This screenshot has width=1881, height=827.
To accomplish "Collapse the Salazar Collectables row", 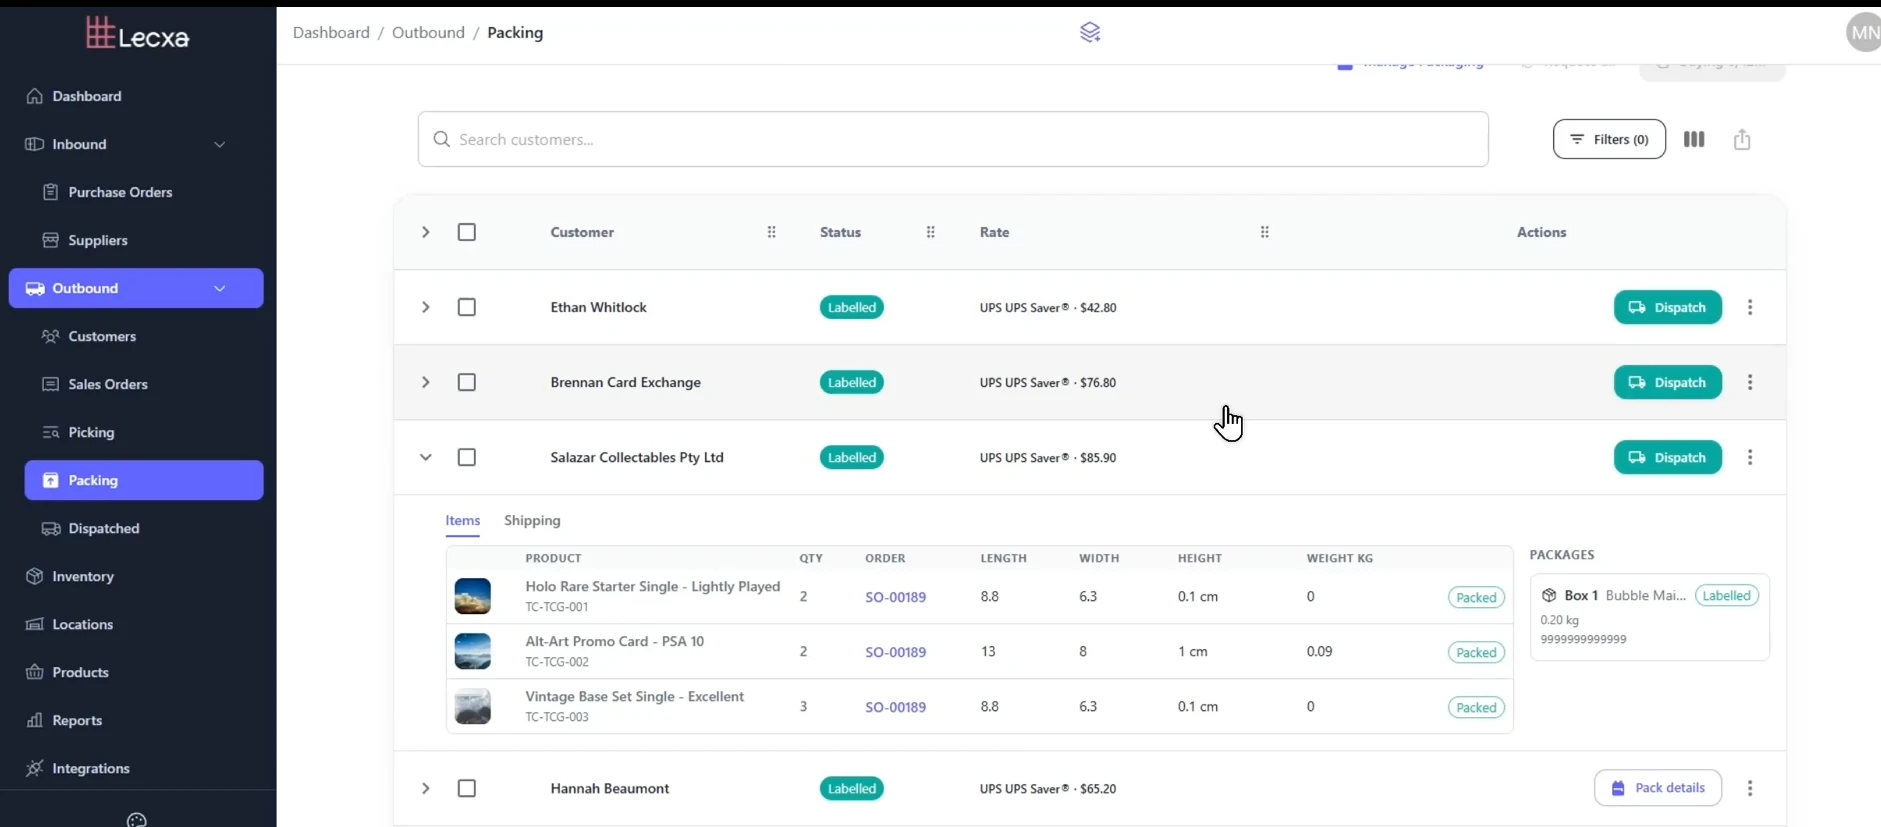I will [425, 457].
